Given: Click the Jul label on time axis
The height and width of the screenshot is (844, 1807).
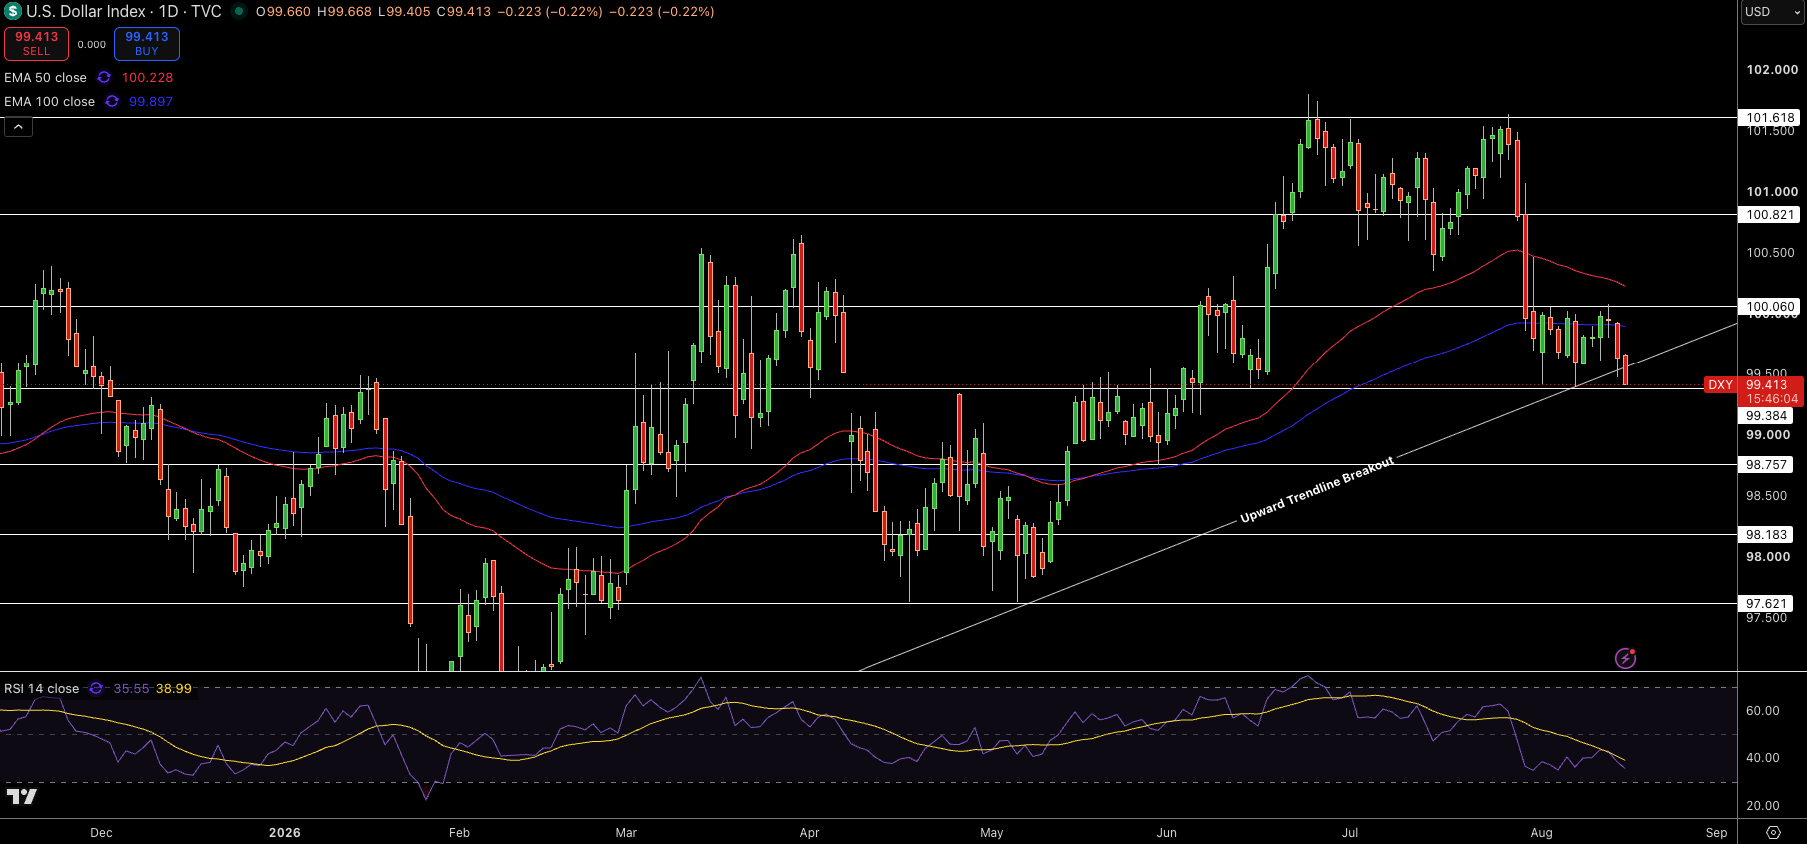Looking at the screenshot, I should 1350,833.
